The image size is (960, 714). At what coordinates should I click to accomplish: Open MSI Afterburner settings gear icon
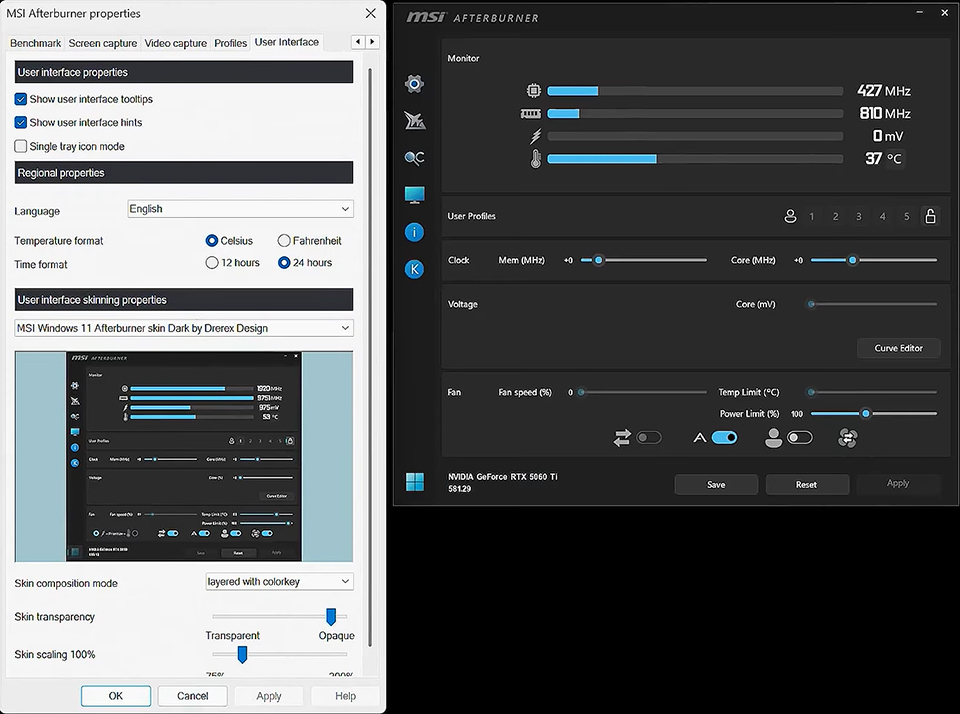[x=414, y=84]
